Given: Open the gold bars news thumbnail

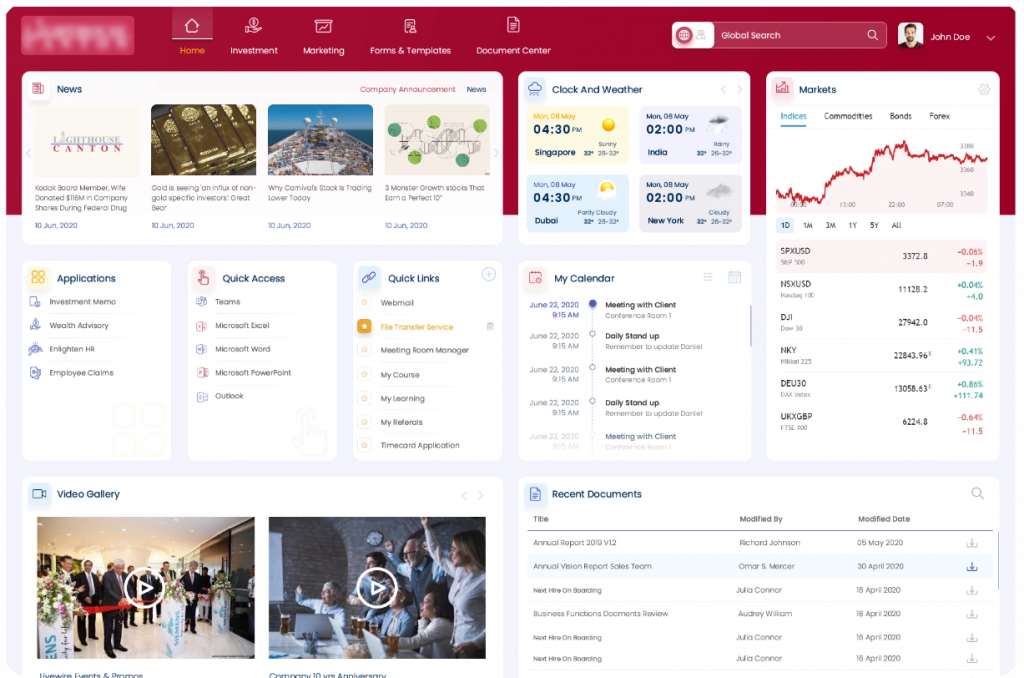Looking at the screenshot, I should pyautogui.click(x=203, y=140).
